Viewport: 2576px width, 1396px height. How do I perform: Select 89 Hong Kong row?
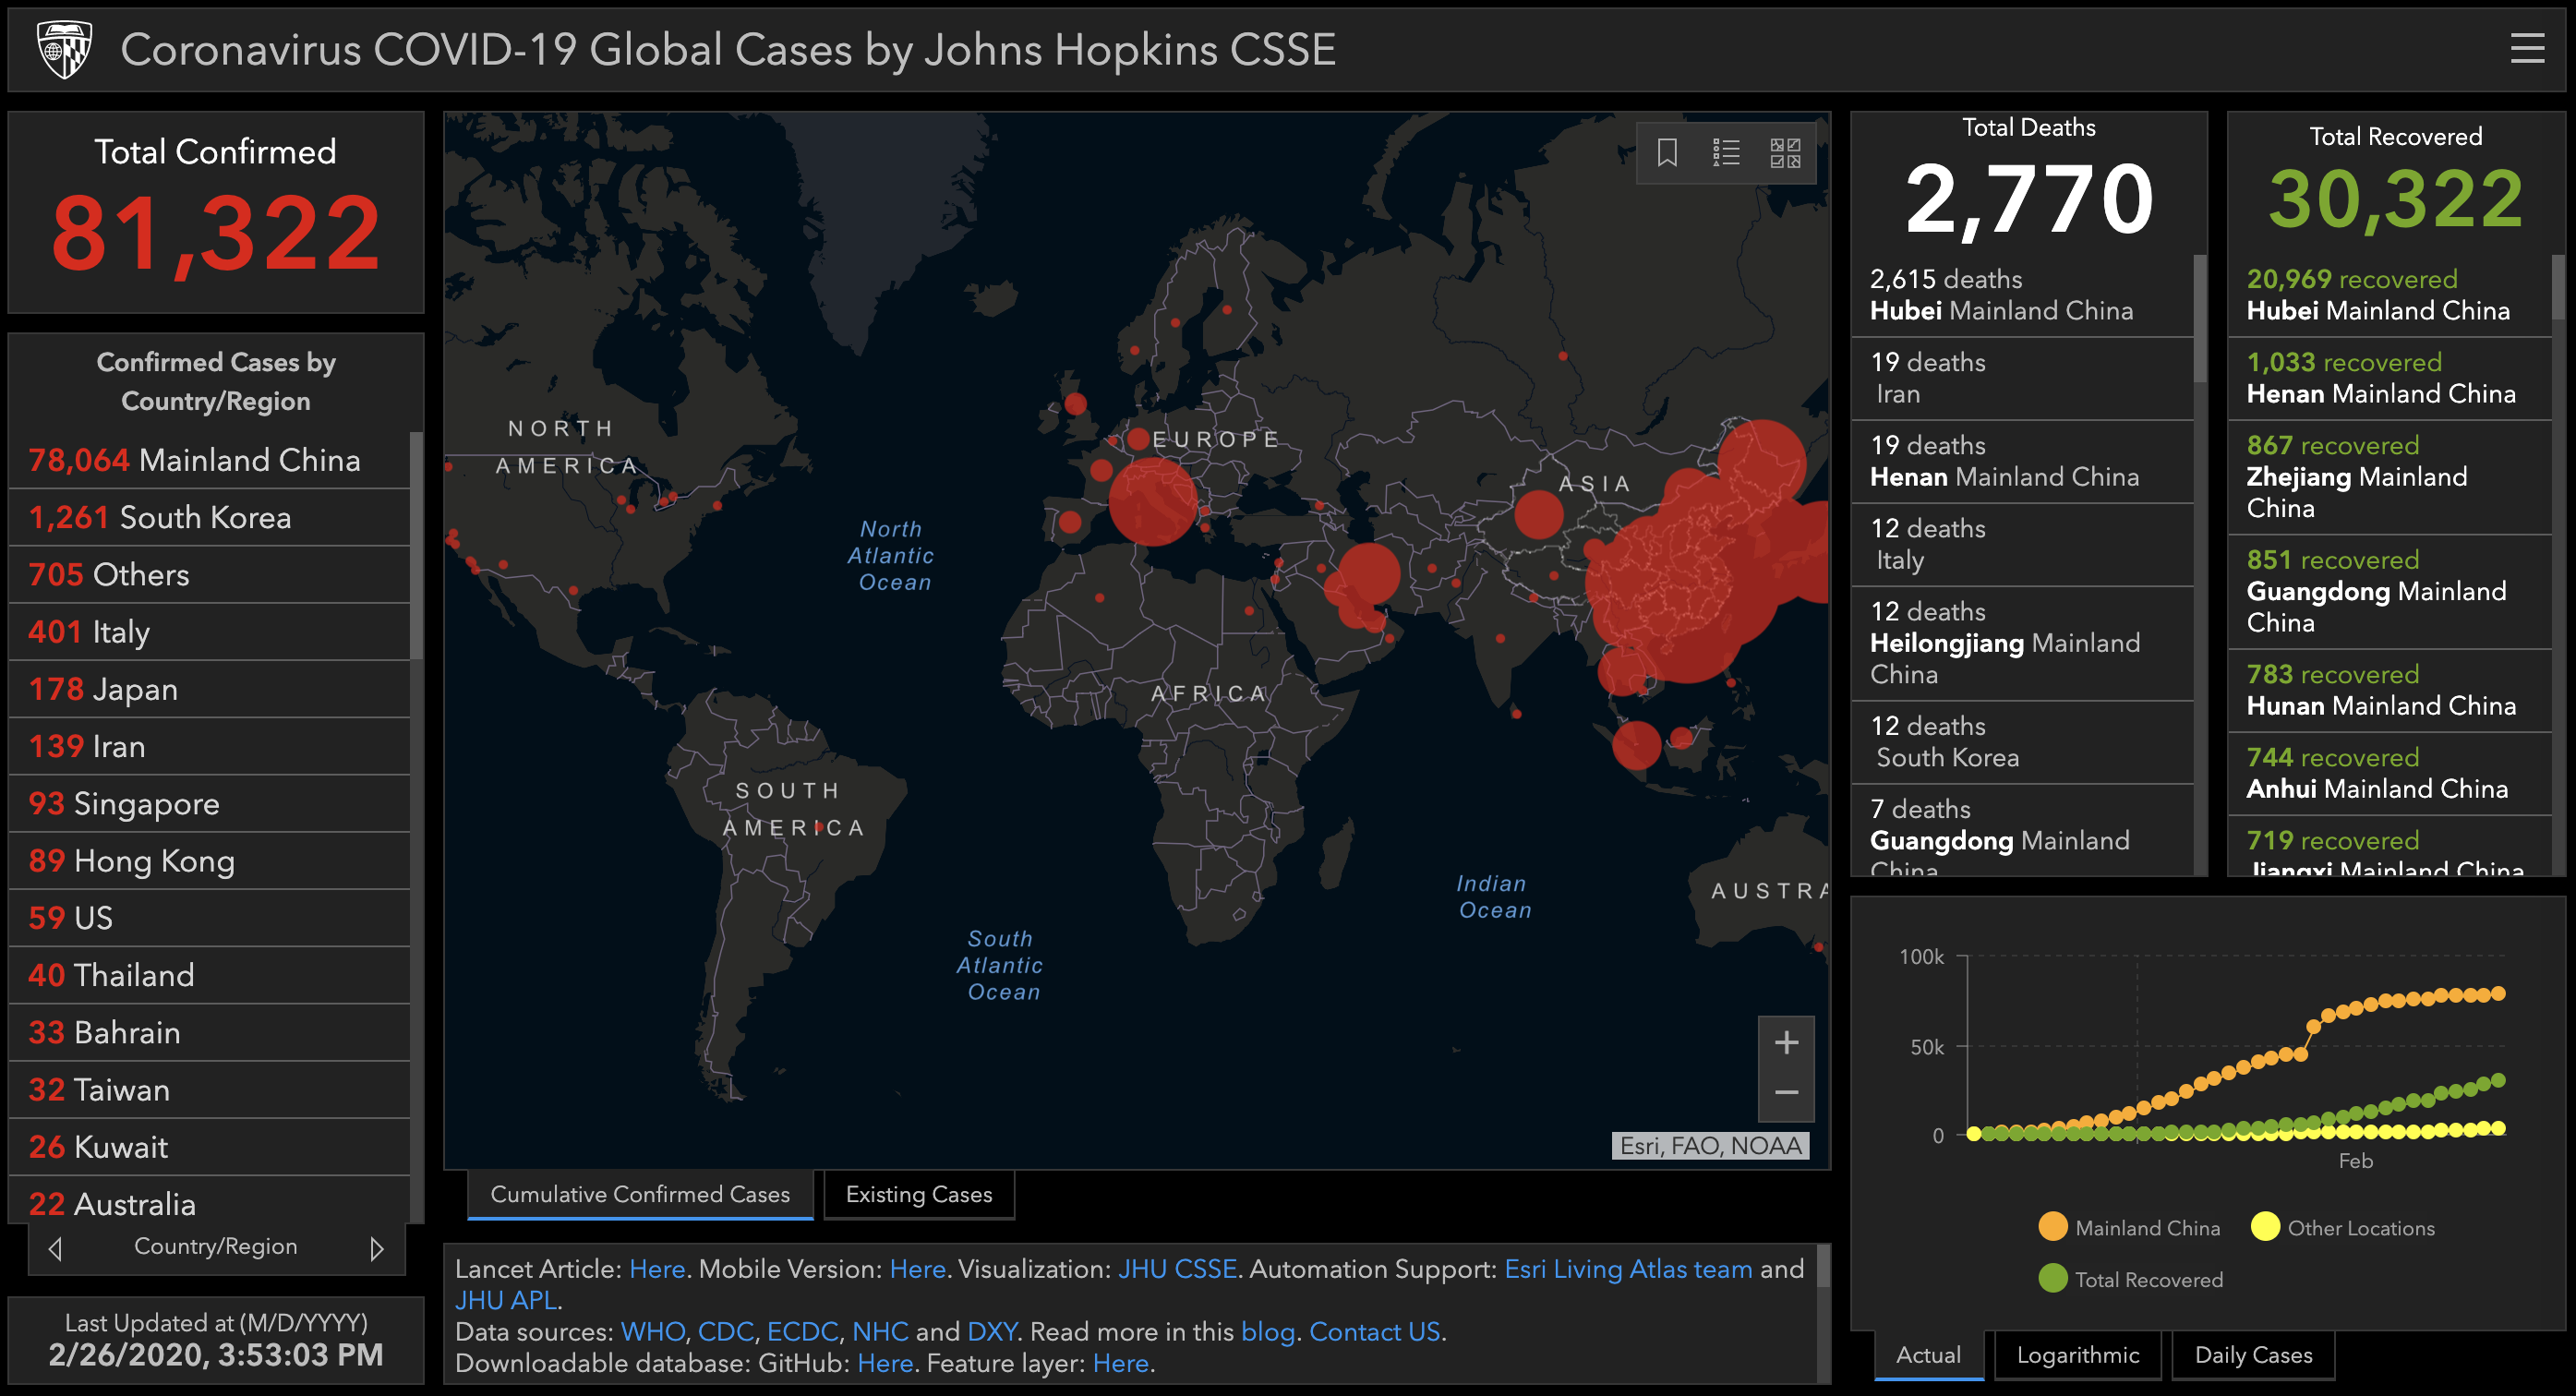(209, 861)
